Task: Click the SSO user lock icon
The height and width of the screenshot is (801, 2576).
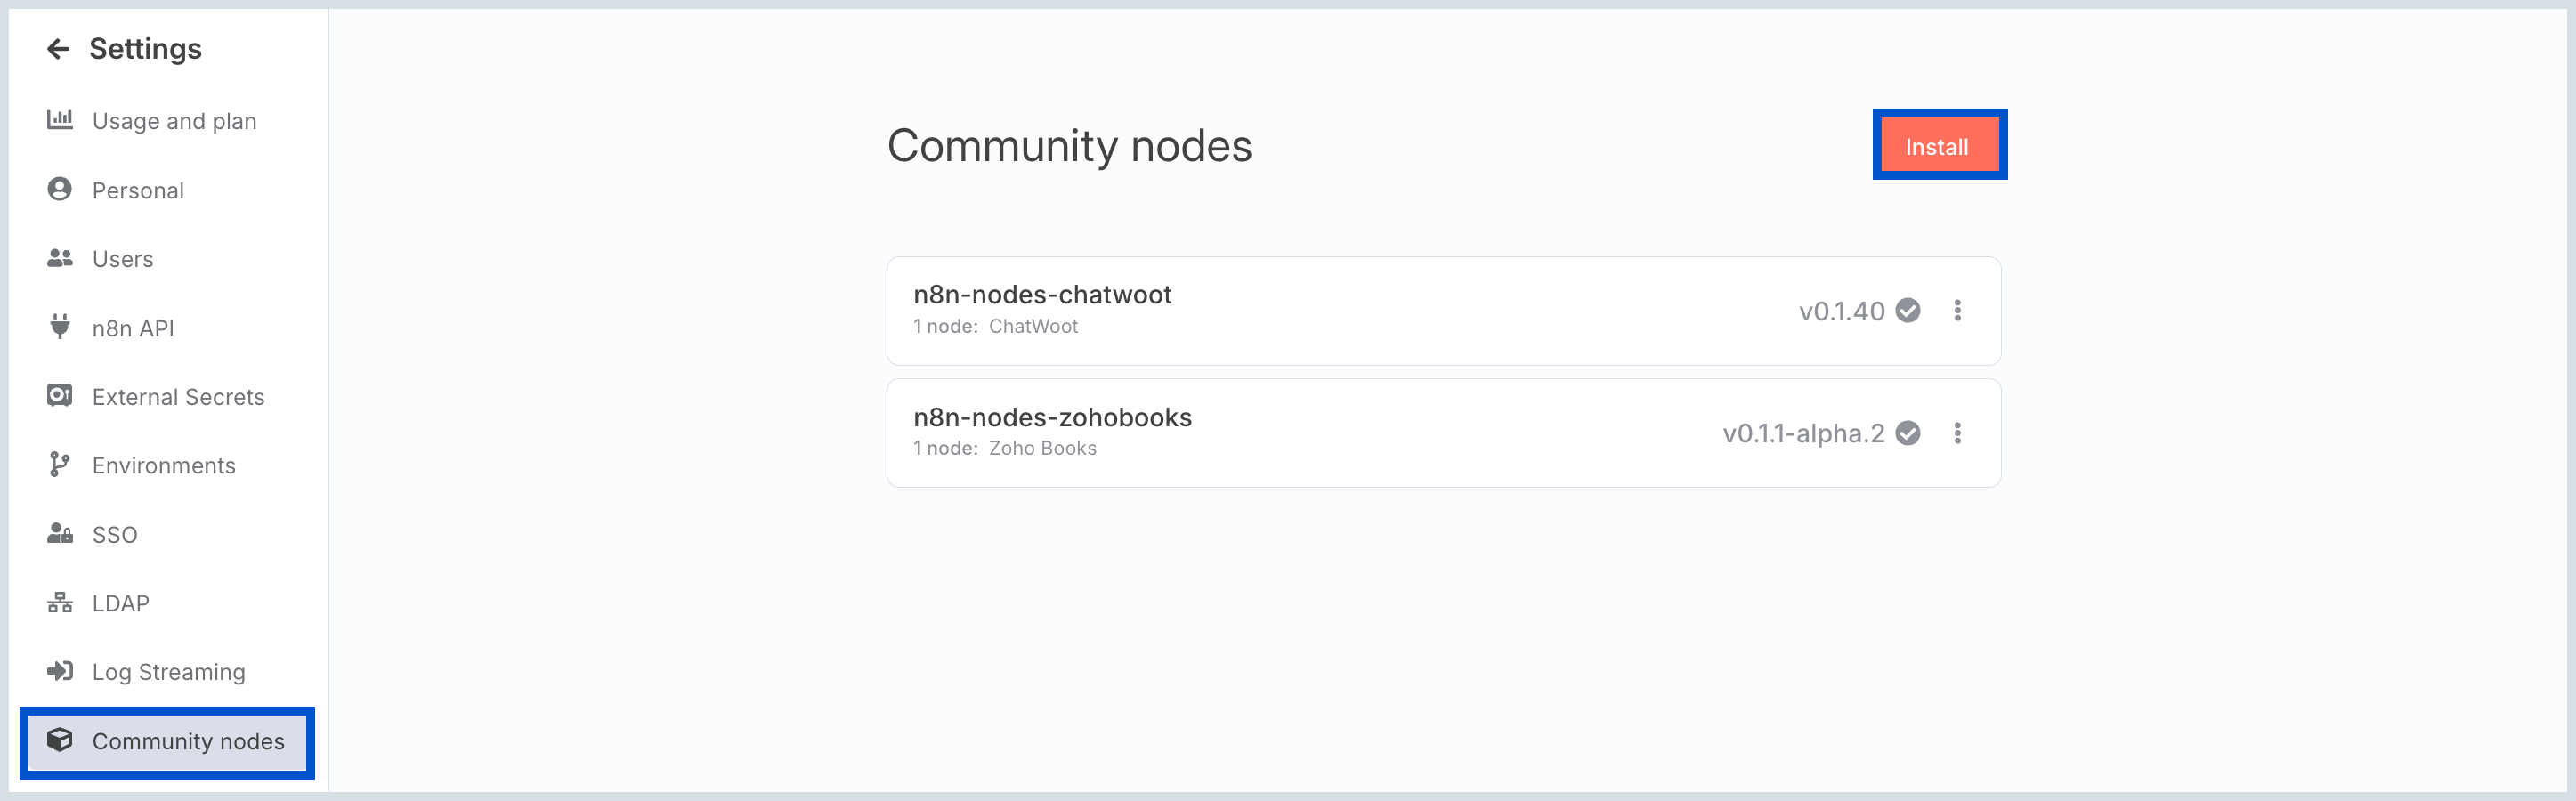Action: (60, 533)
